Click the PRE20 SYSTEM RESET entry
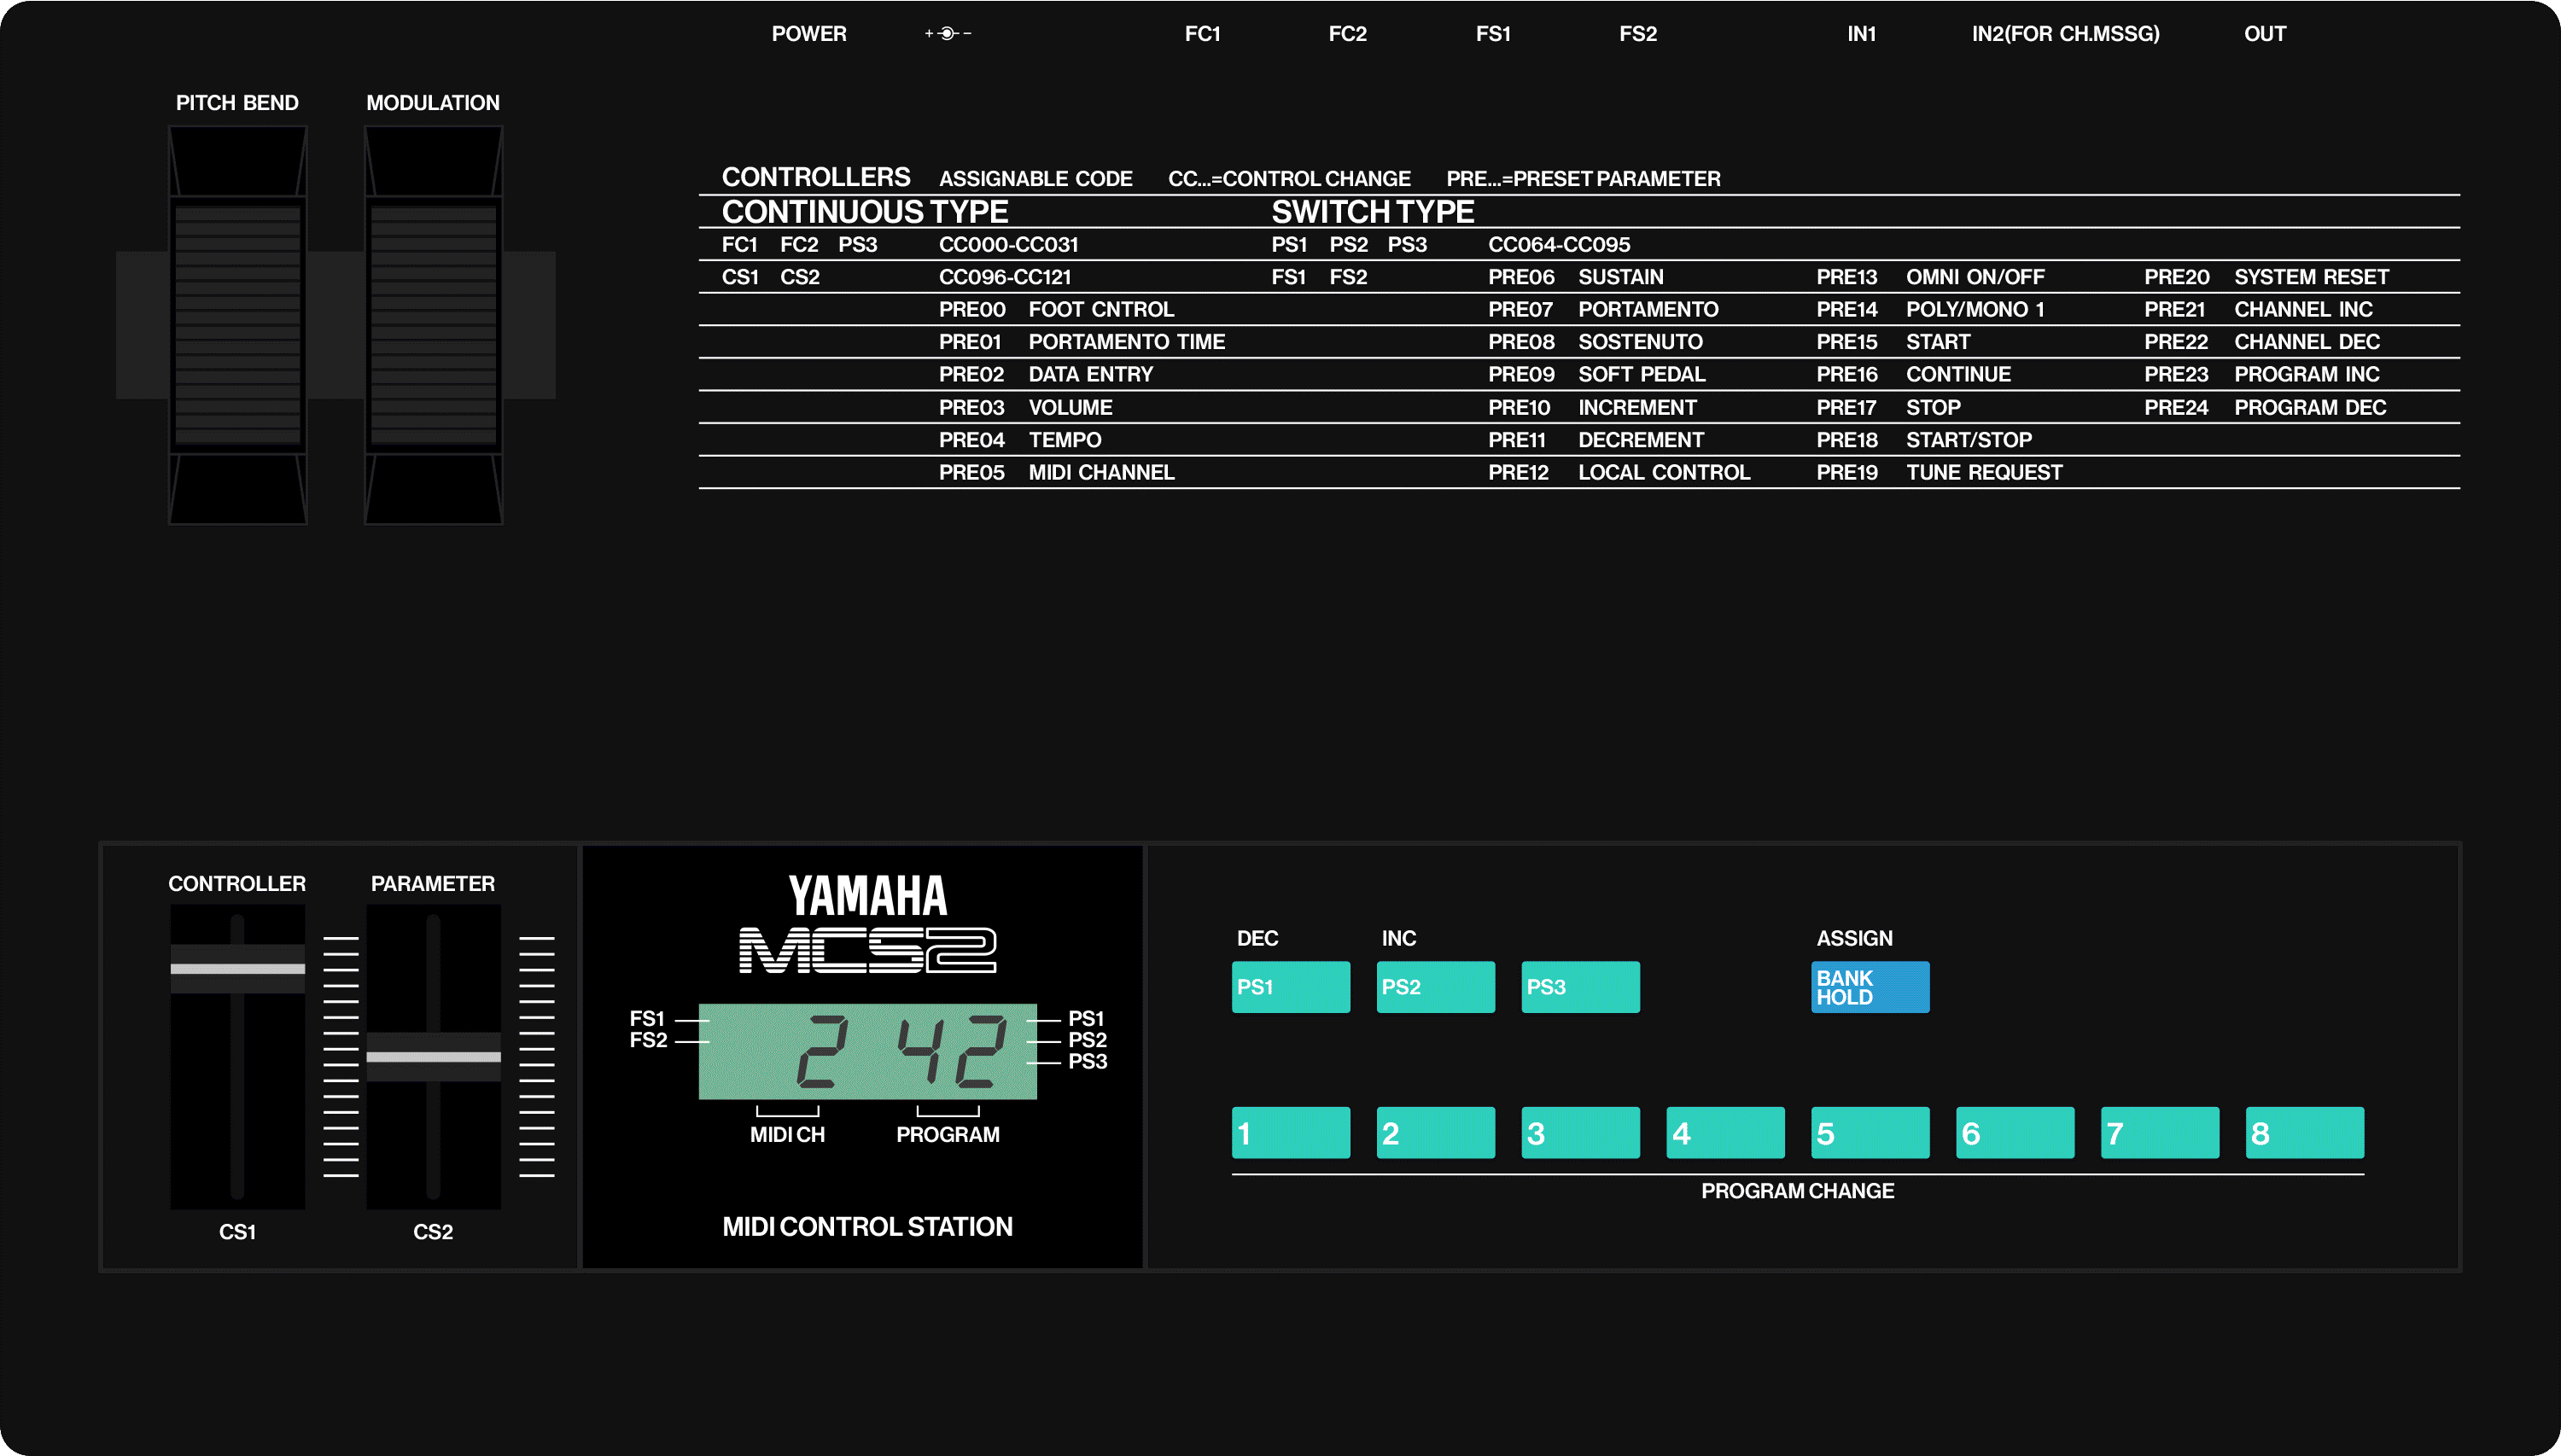Viewport: 2561px width, 1456px height. [x=2266, y=277]
